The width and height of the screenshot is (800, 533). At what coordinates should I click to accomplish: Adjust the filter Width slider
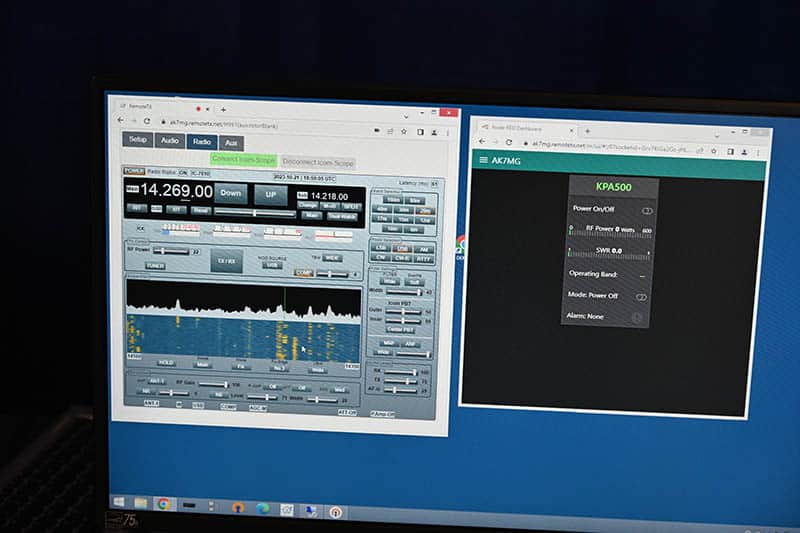click(x=404, y=292)
